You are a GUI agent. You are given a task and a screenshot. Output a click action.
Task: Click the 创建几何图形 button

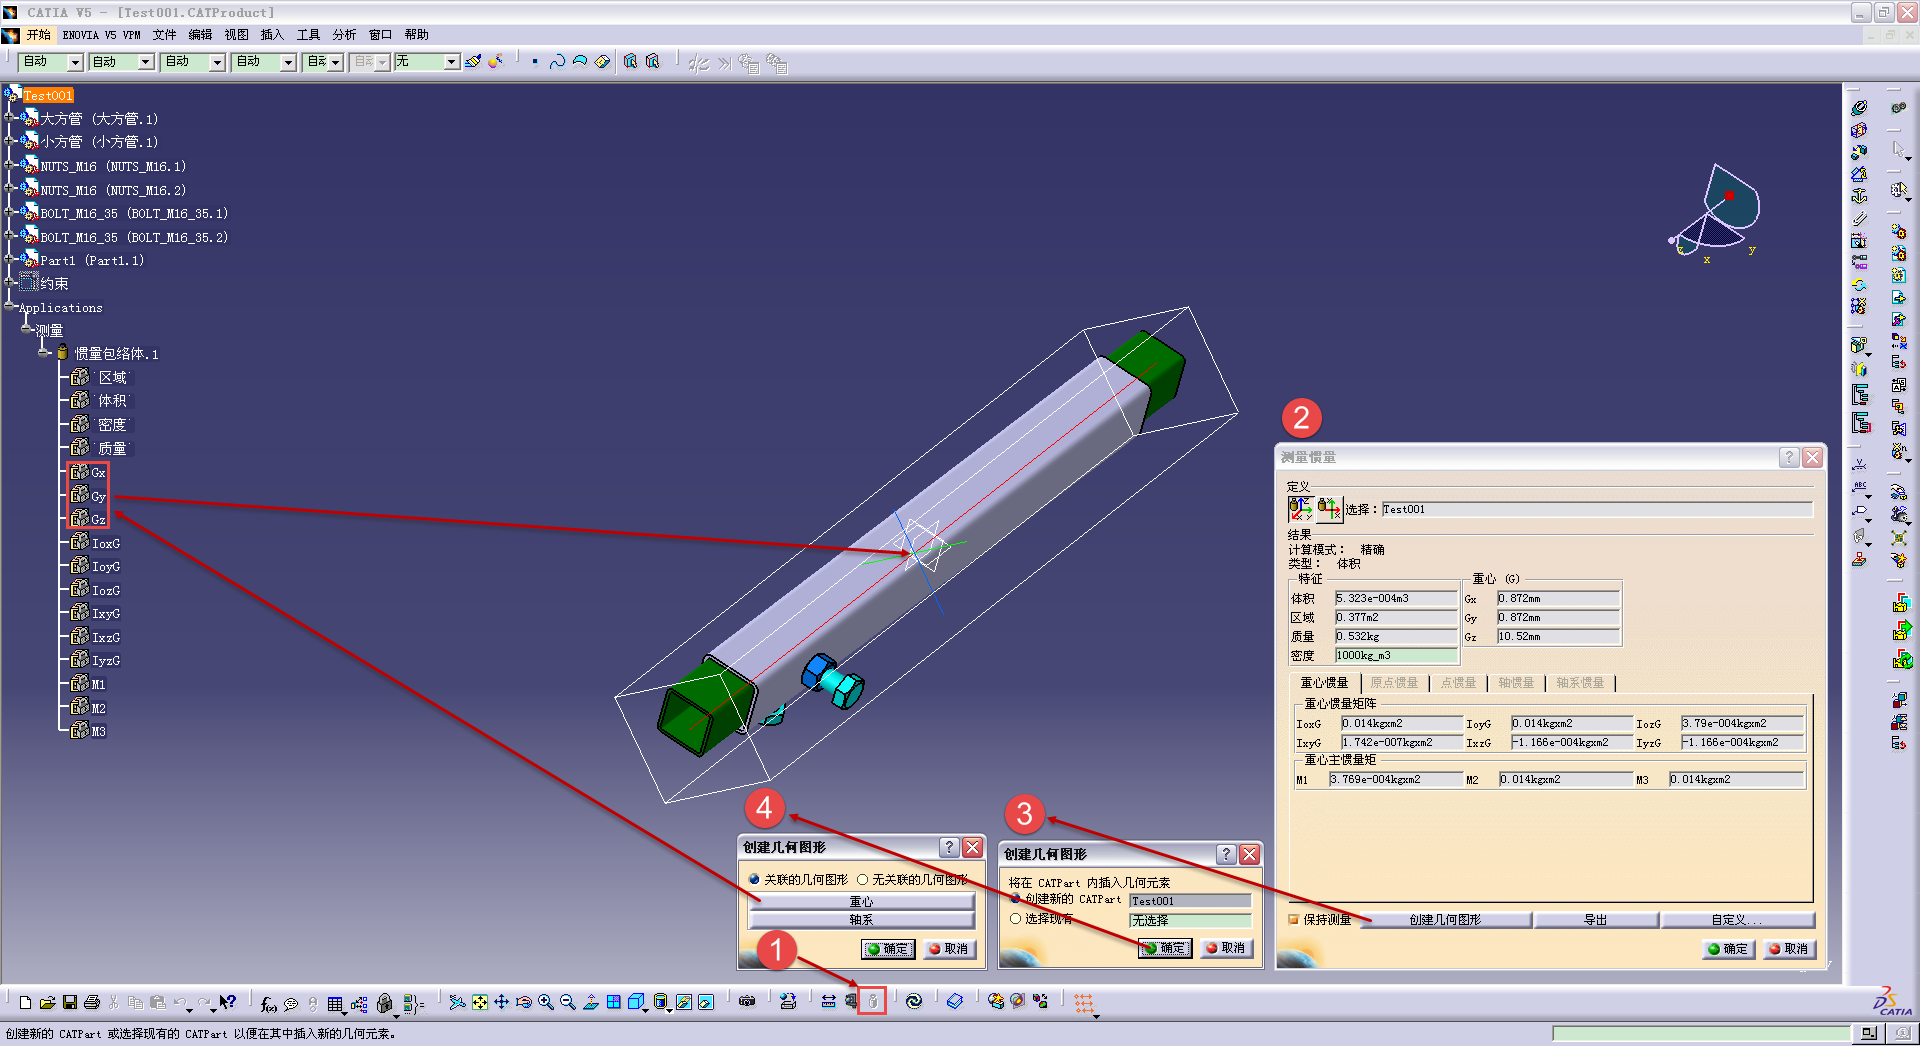1444,920
